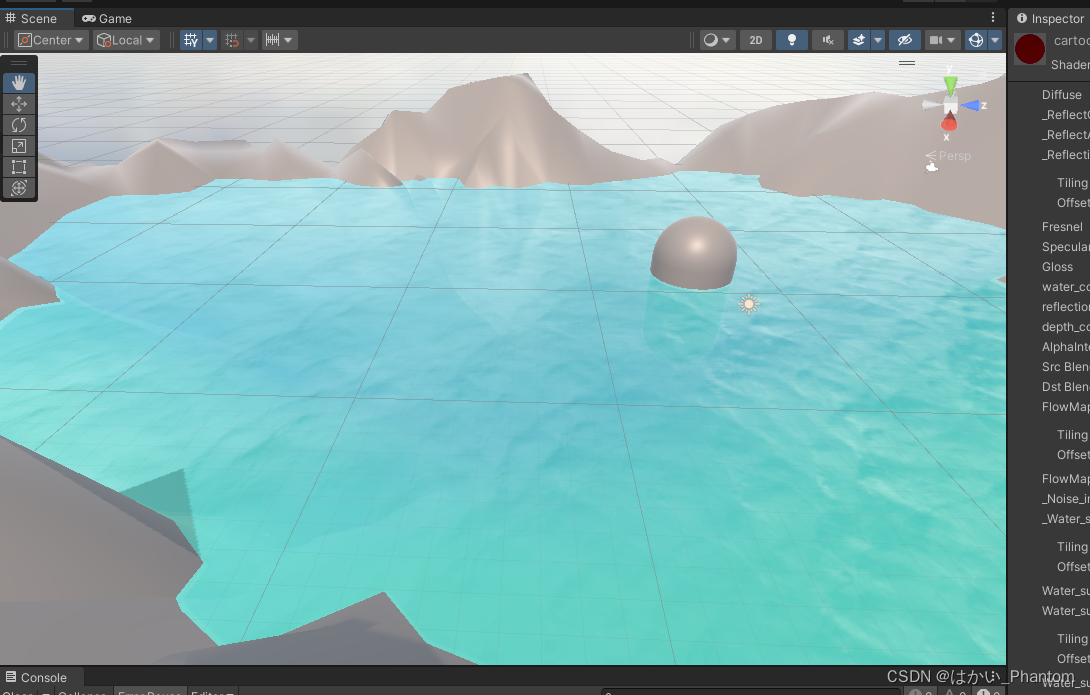1090x695 pixels.
Task: Select the Scale tool
Action: pos(19,146)
